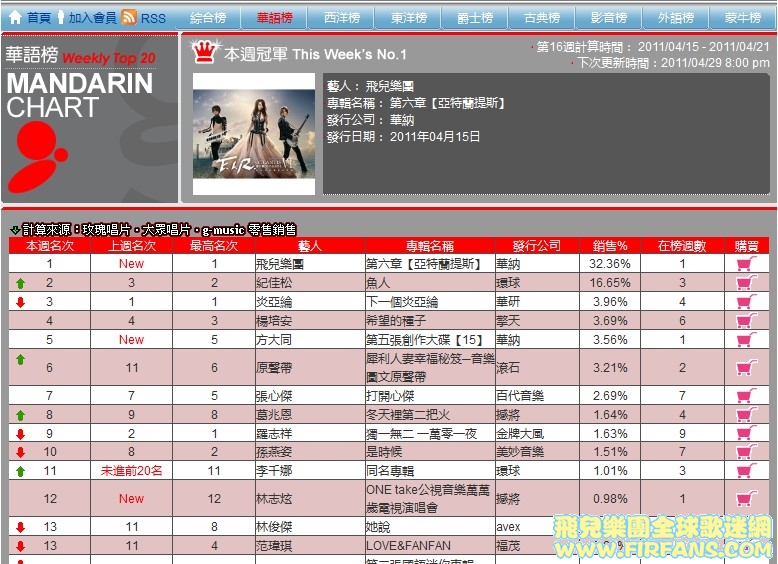Click the cart icon for 林志炫 row
Screen dimensions: 778x564
[x=746, y=498]
